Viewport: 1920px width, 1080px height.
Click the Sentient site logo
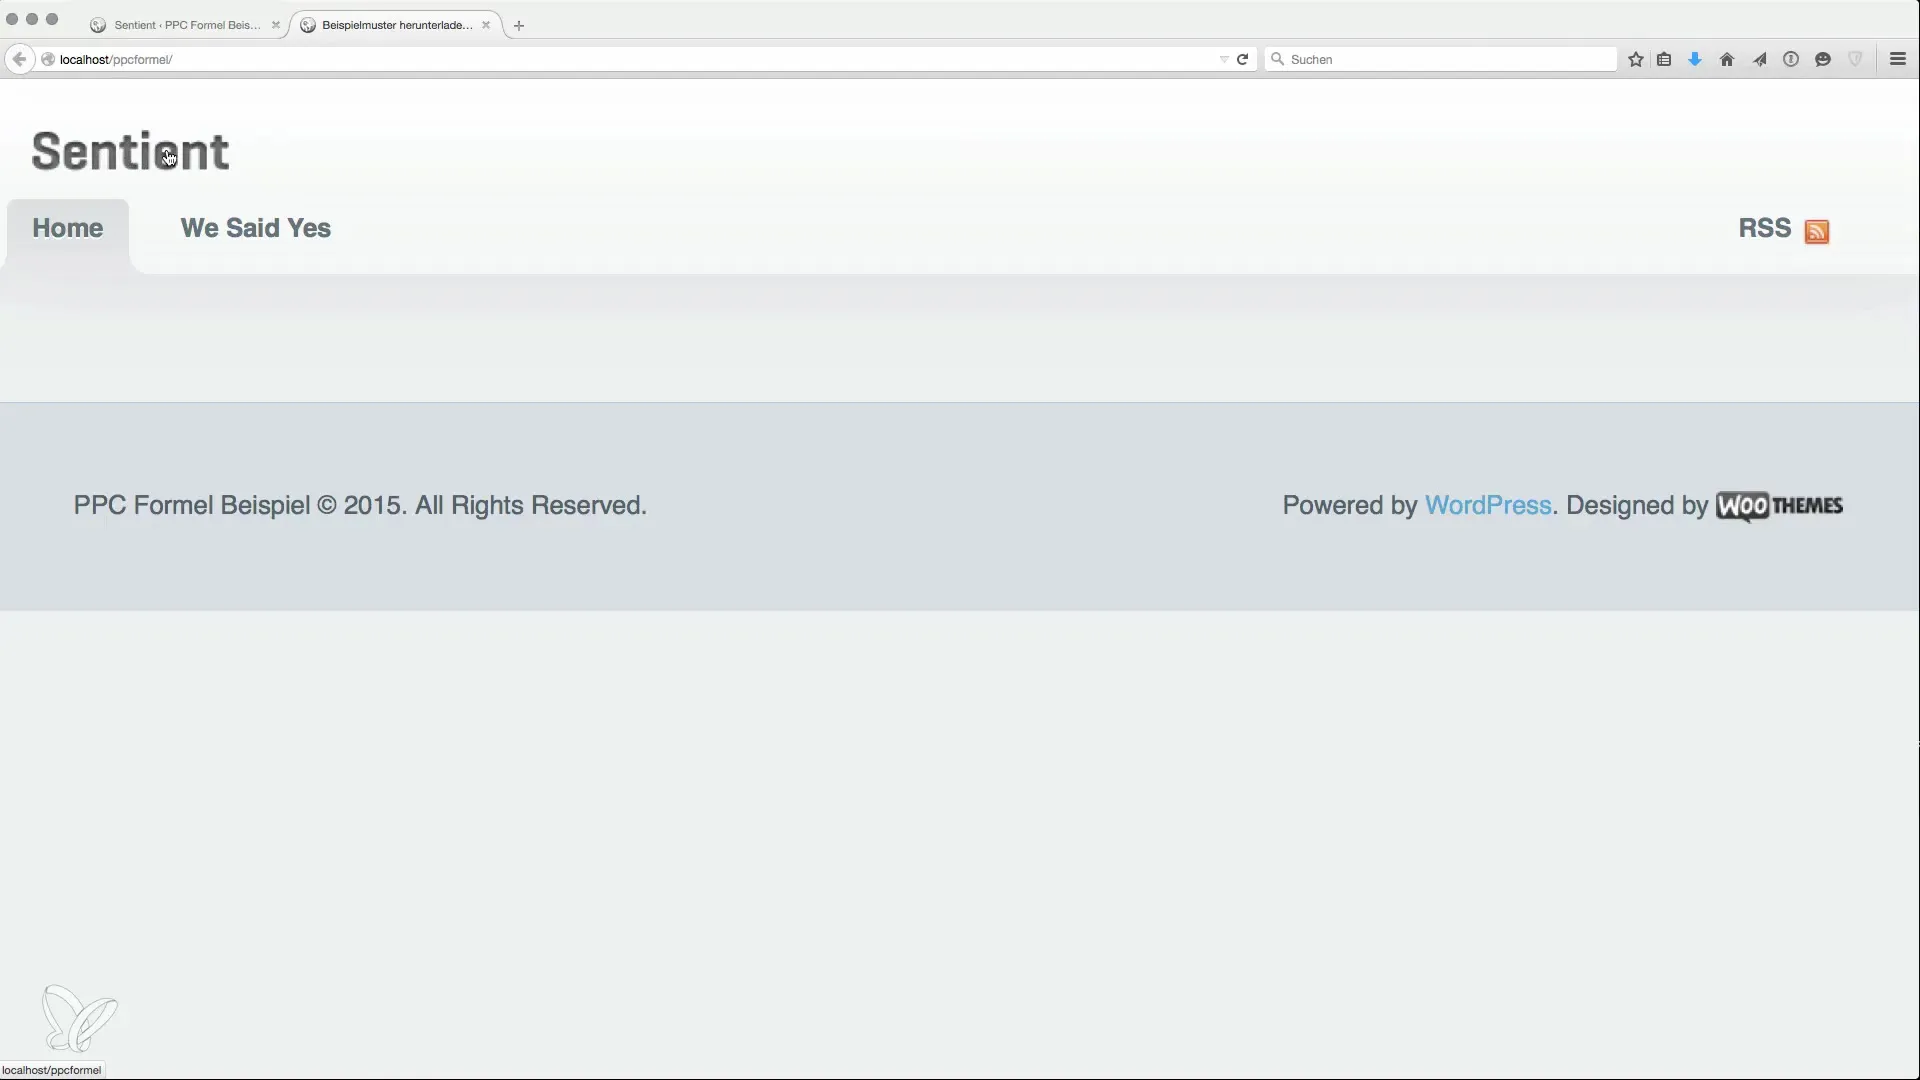[x=131, y=151]
